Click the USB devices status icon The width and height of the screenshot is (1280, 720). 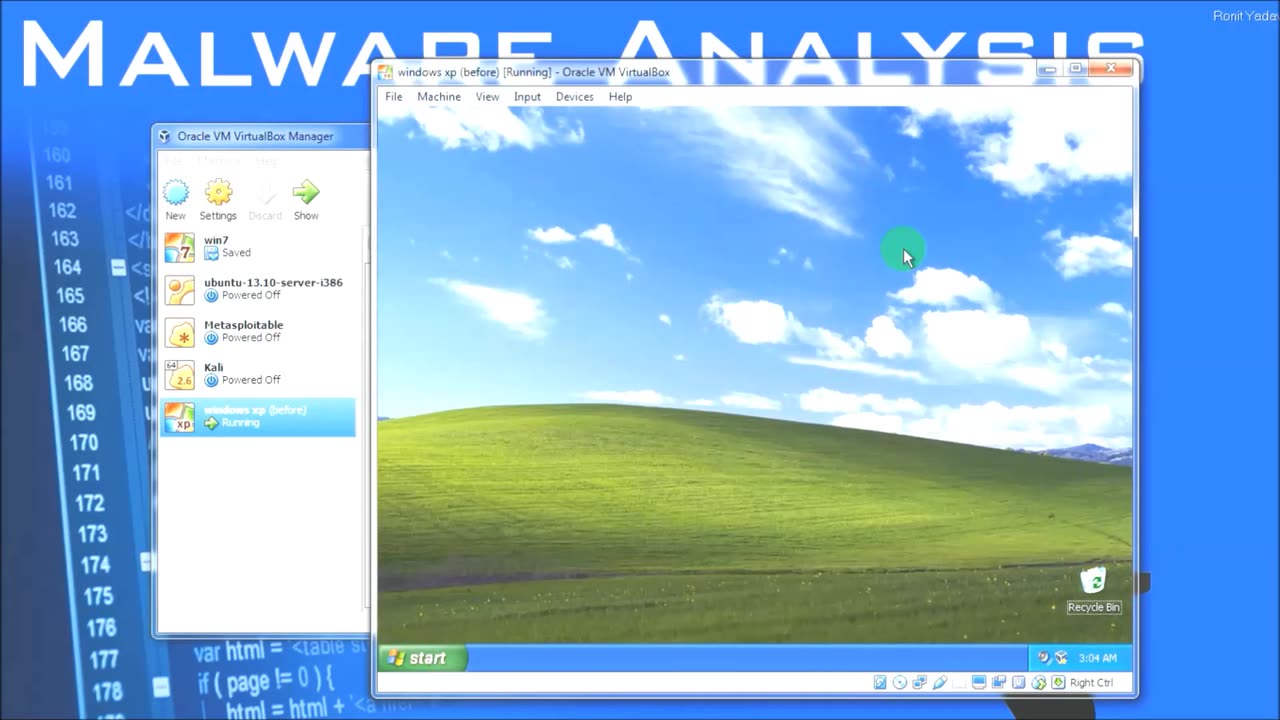click(940, 682)
